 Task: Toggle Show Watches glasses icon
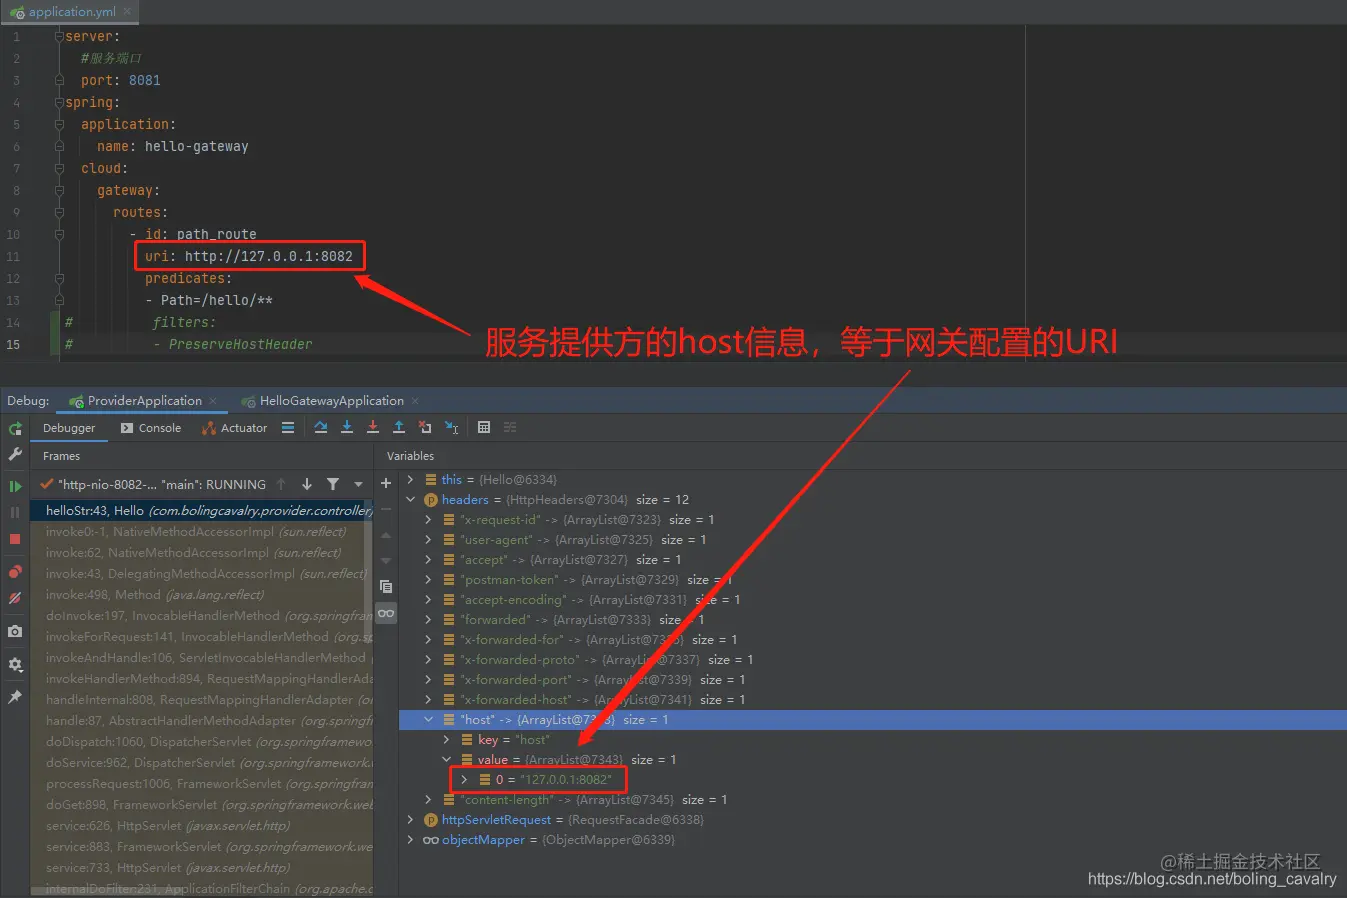(x=386, y=613)
